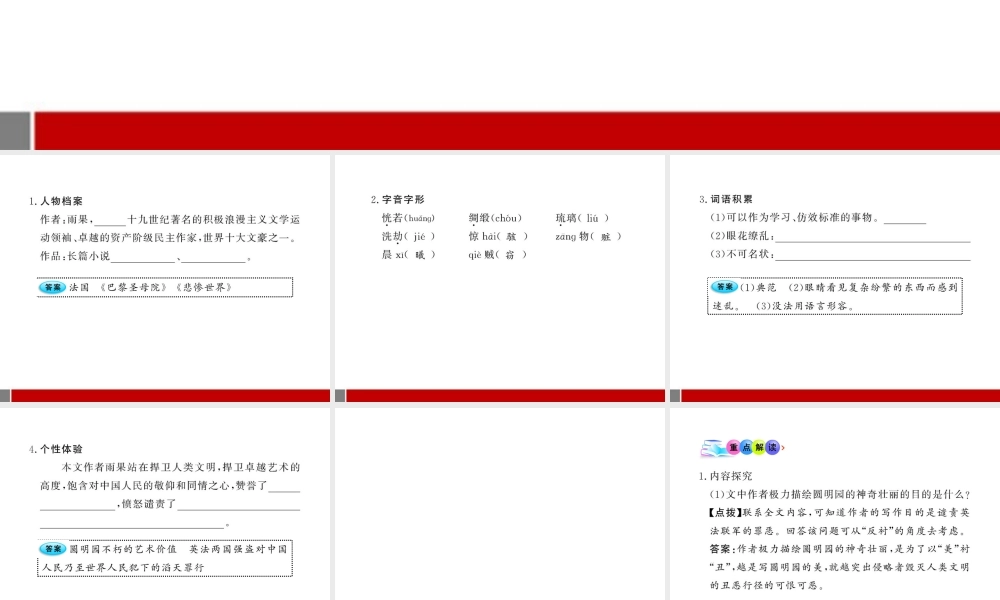This screenshot has width=1000, height=600.
Task: Click the 重点解读 colorful header badge
Action: [743, 448]
